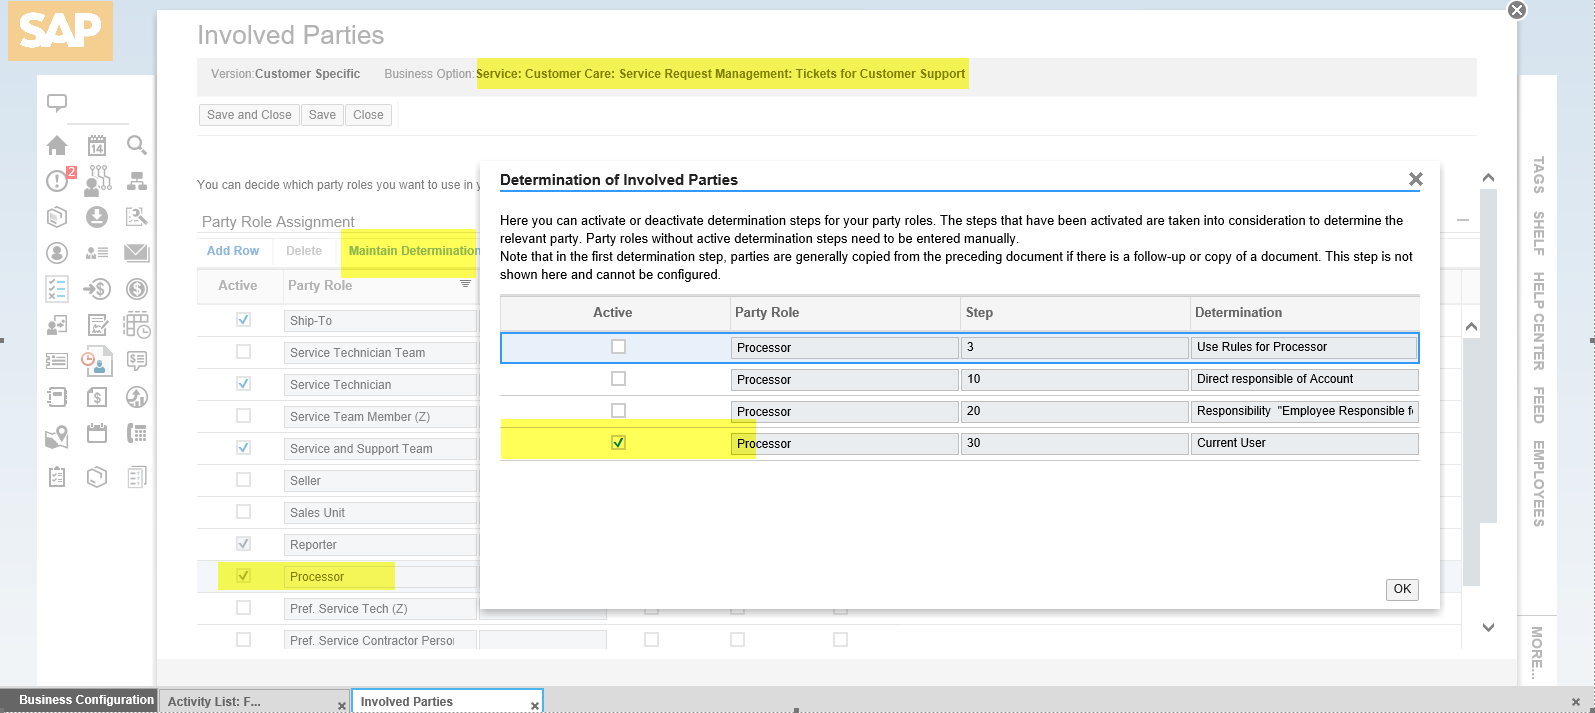
Task: Go to the Home icon
Action: (57, 145)
